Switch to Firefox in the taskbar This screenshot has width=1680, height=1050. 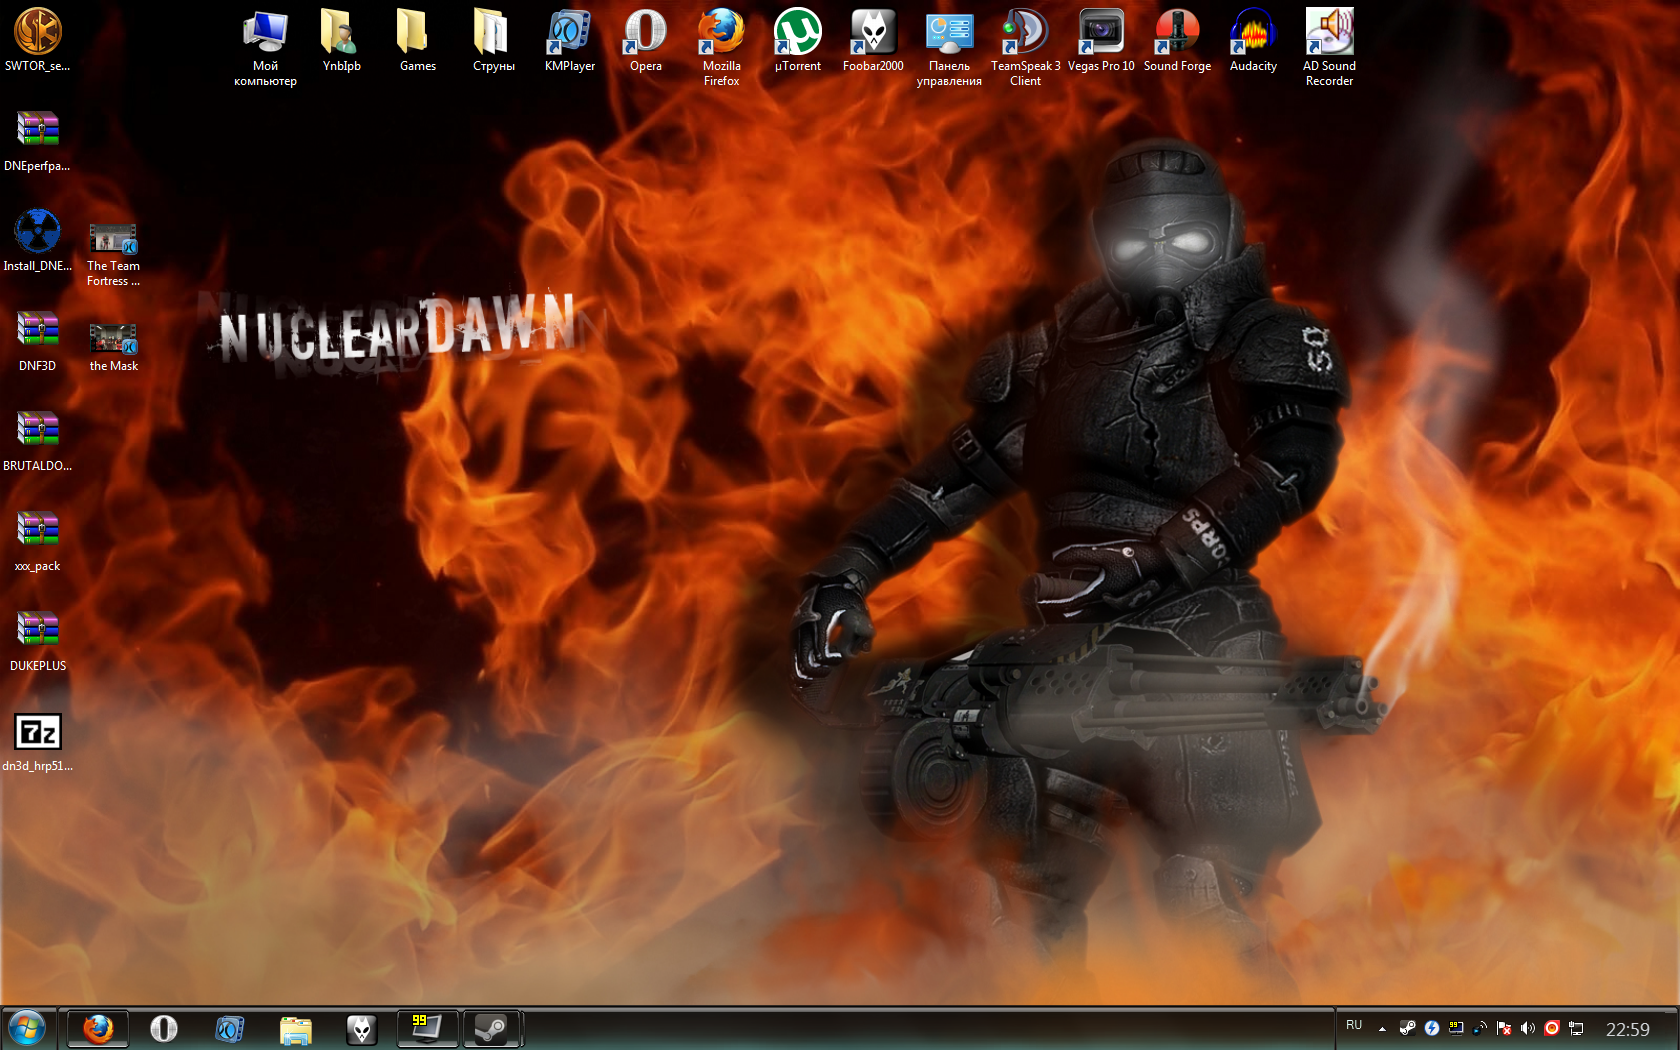(98, 1029)
